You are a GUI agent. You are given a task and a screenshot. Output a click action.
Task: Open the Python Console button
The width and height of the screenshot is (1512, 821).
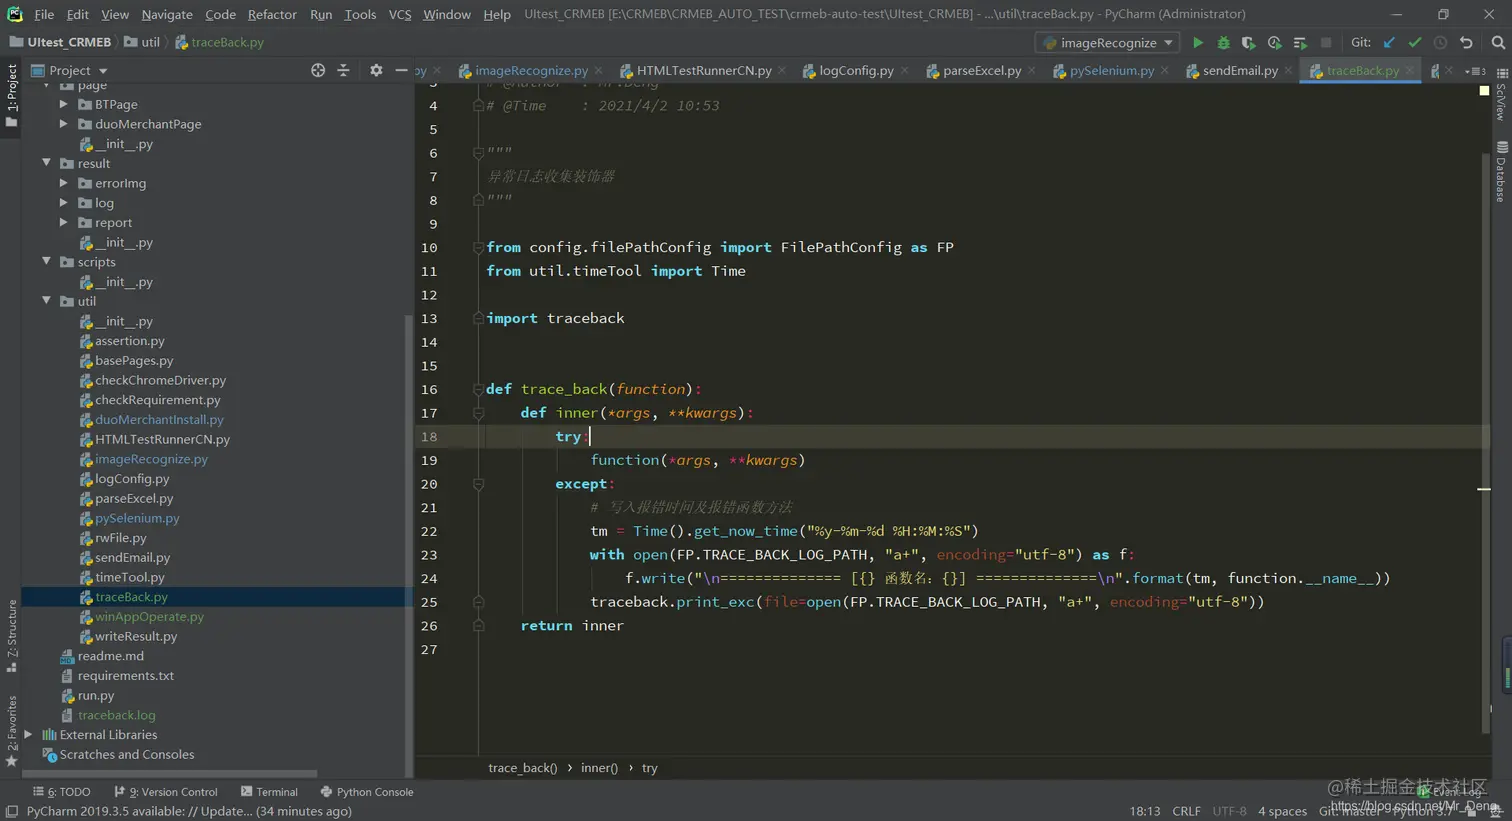point(366,792)
